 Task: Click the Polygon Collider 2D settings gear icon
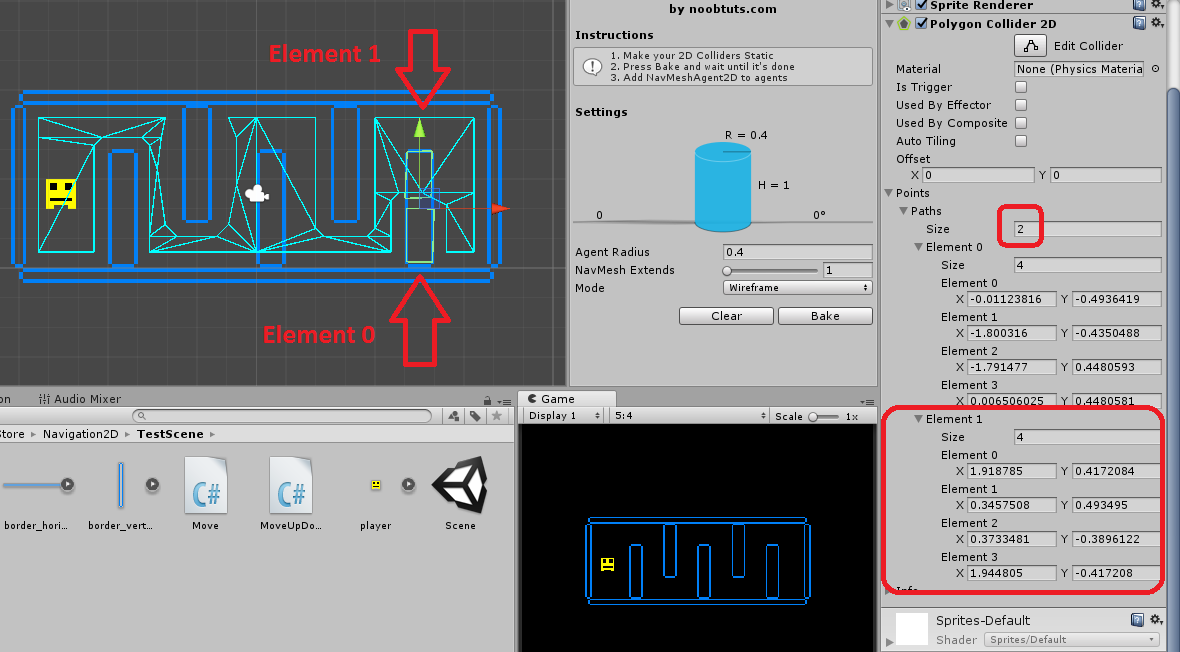coord(1156,23)
